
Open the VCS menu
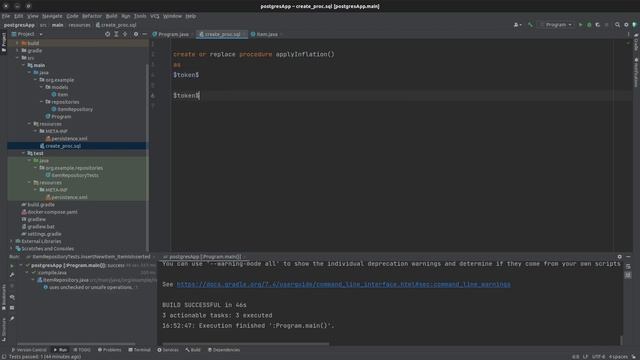(x=155, y=16)
